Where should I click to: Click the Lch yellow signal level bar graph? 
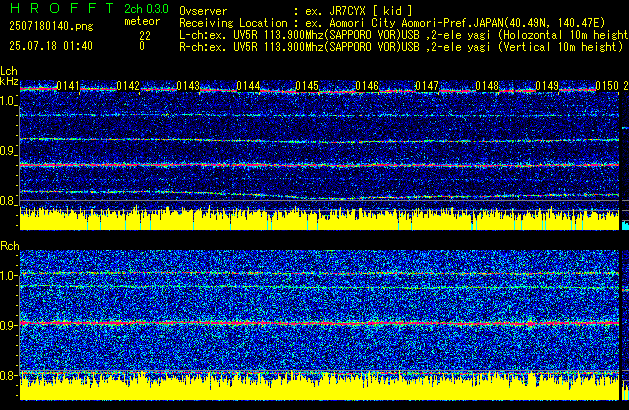(319, 219)
